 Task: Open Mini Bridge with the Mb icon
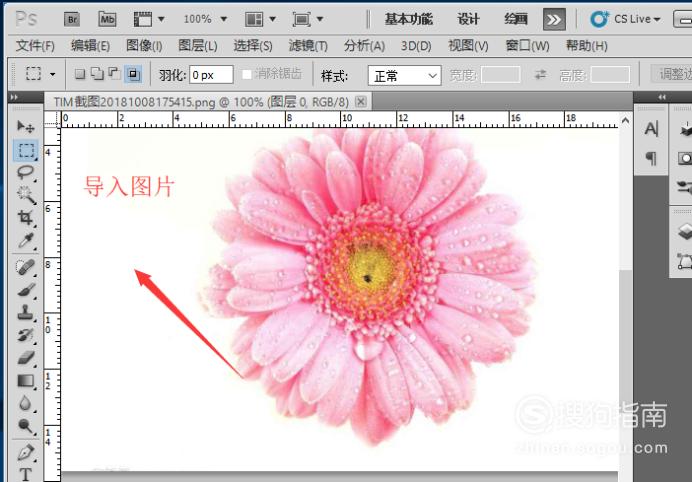[107, 19]
